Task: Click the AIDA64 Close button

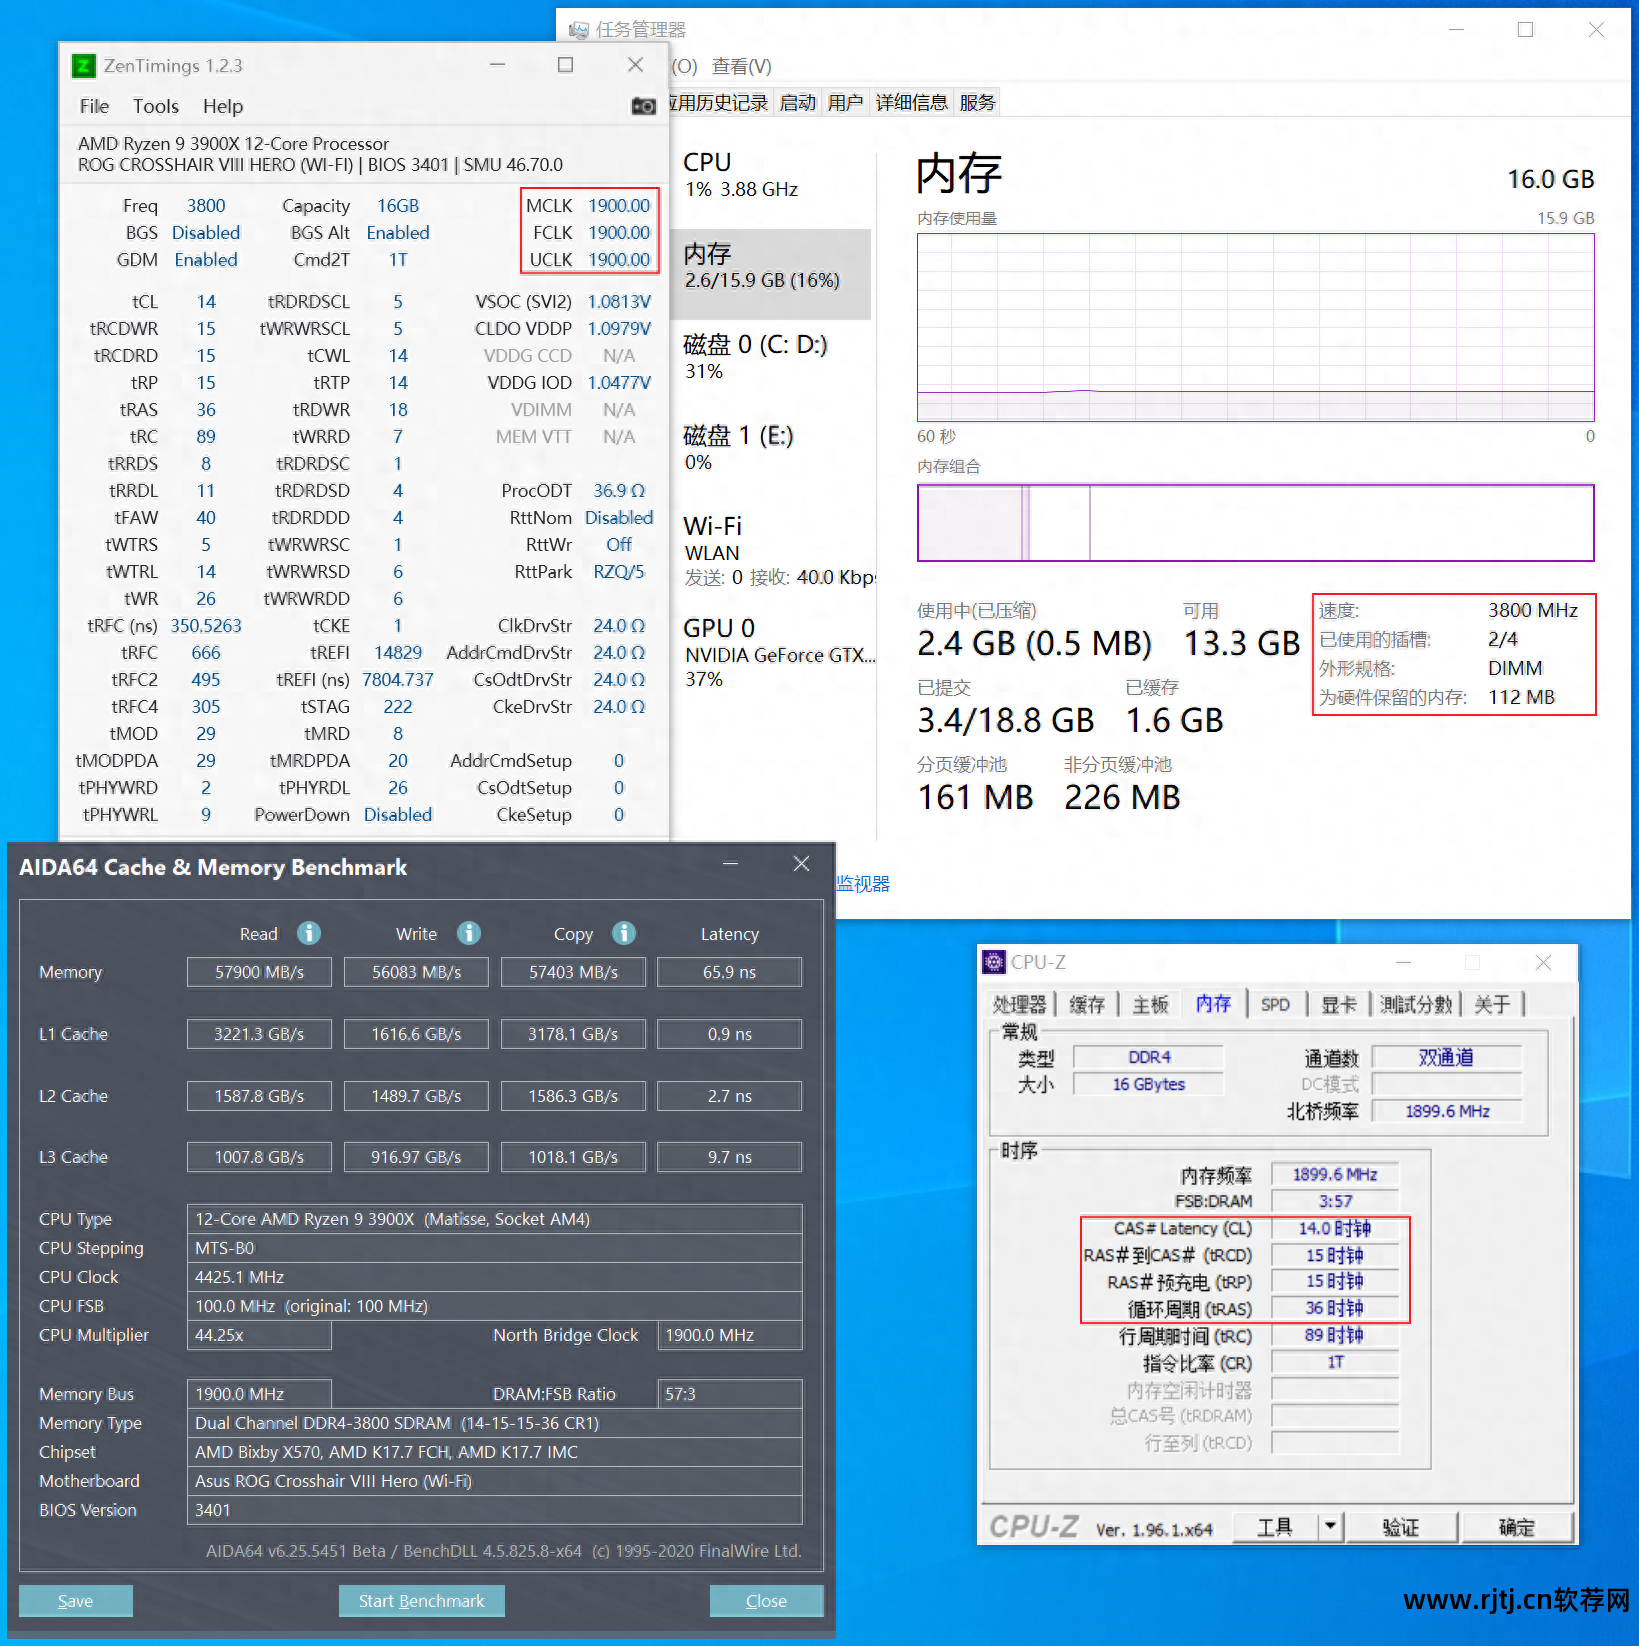Action: [x=766, y=1601]
